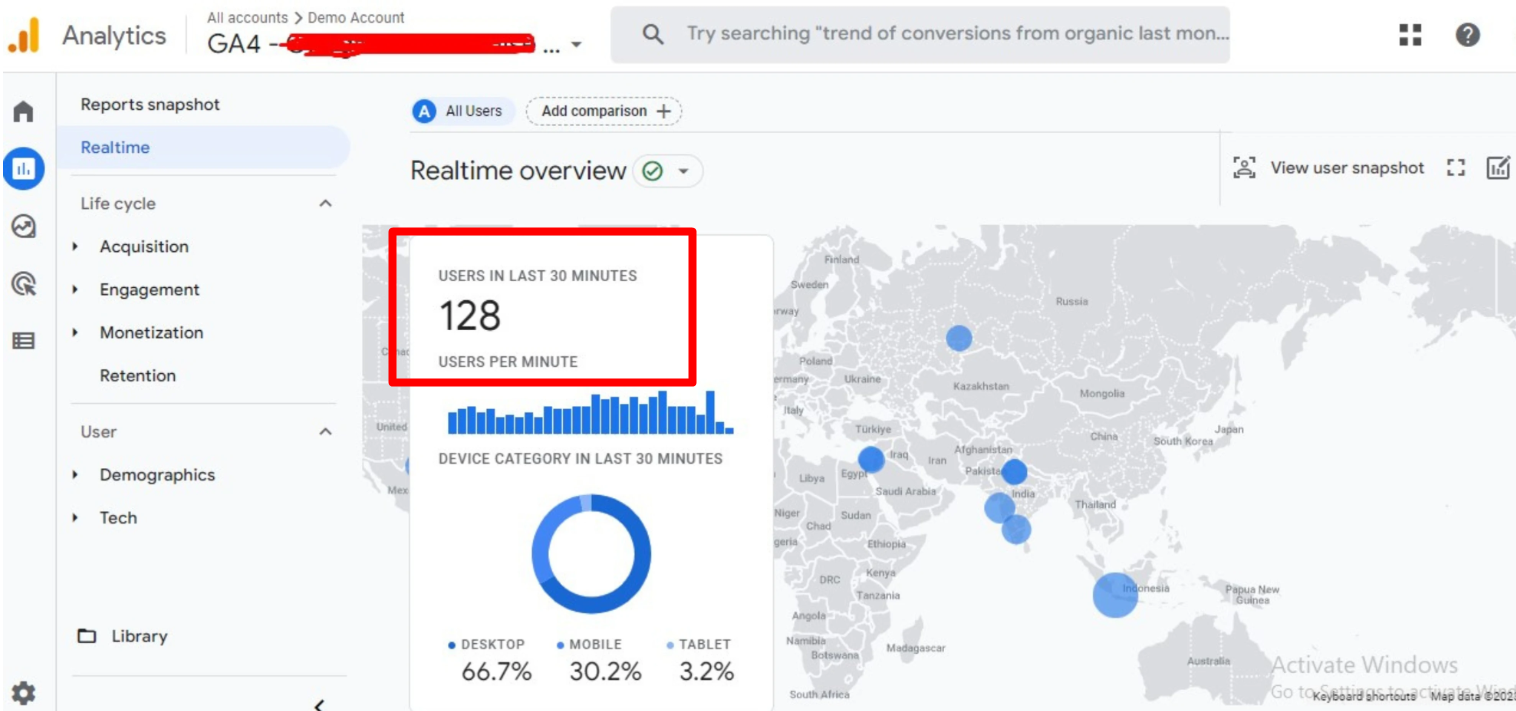Screen dimensions: 1516x711
Task: Open the Home icon in left rail
Action: pyautogui.click(x=23, y=111)
